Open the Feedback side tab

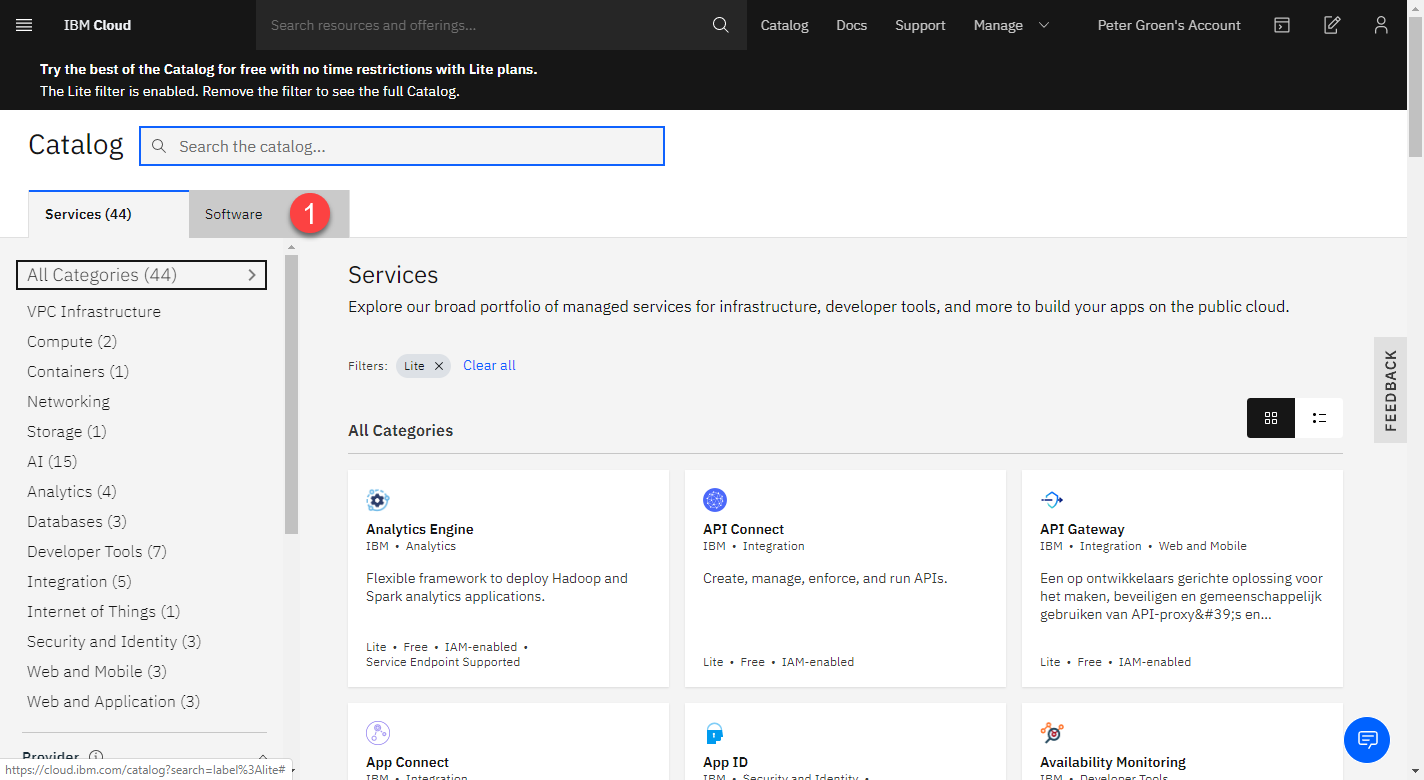(x=1390, y=390)
